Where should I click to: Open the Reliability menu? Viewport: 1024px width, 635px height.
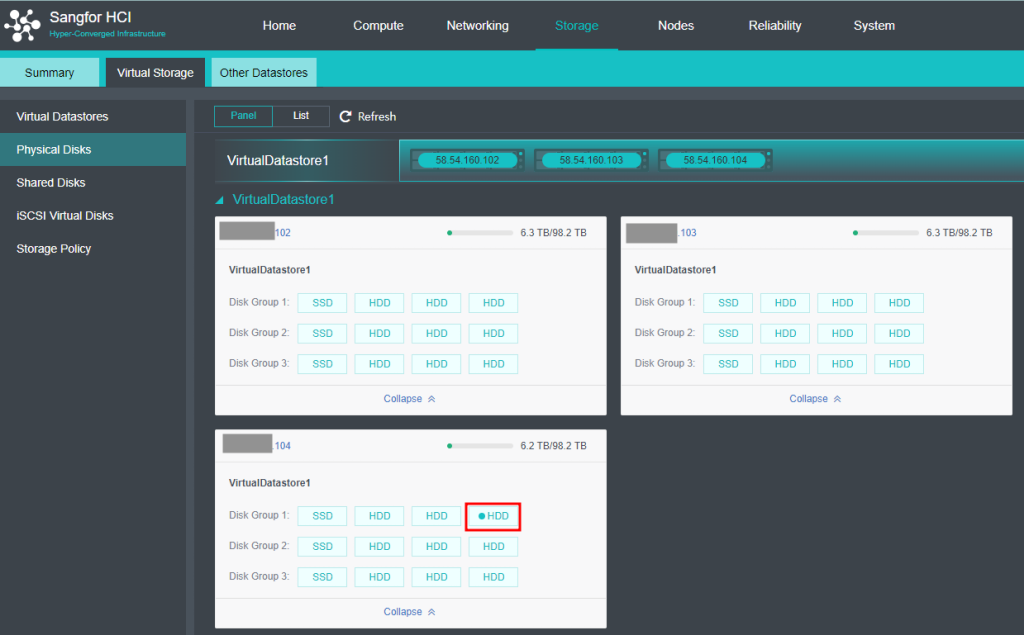coord(775,25)
